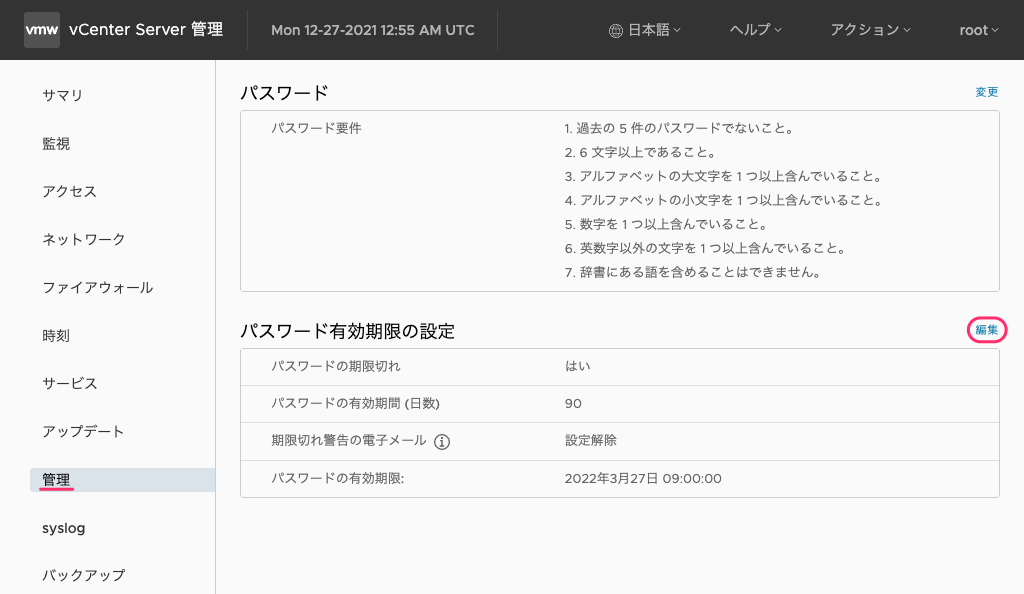Click the date 2022年3月27日 09:00:00
The image size is (1024, 594).
coord(643,478)
